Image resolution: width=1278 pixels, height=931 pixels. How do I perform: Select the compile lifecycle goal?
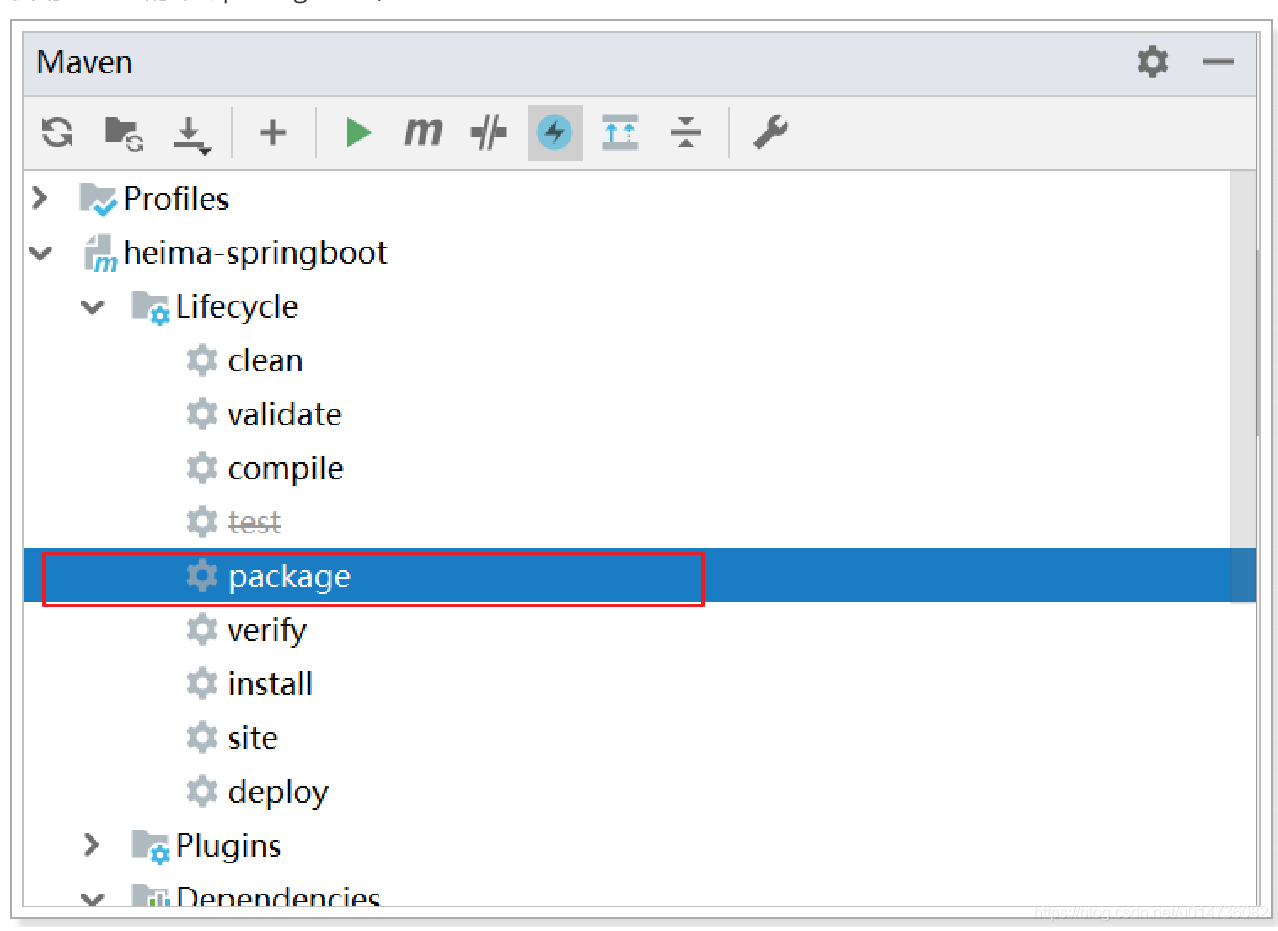point(285,468)
